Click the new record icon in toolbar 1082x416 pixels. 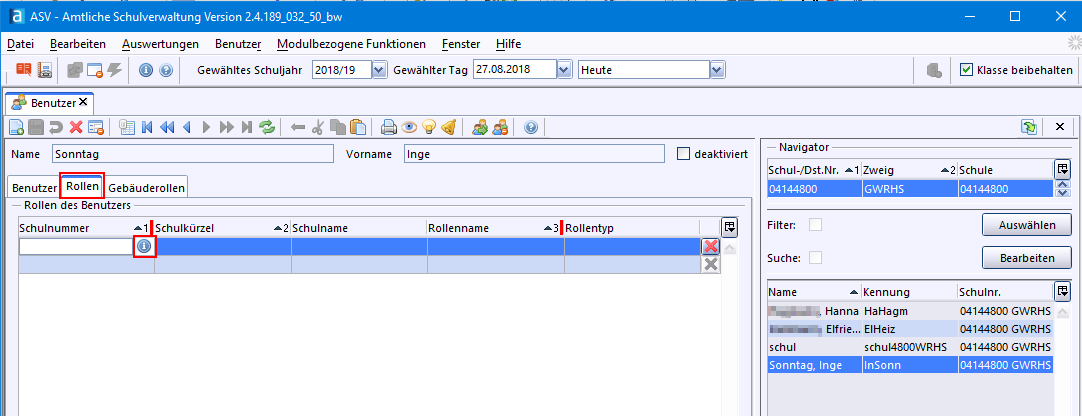(16, 127)
